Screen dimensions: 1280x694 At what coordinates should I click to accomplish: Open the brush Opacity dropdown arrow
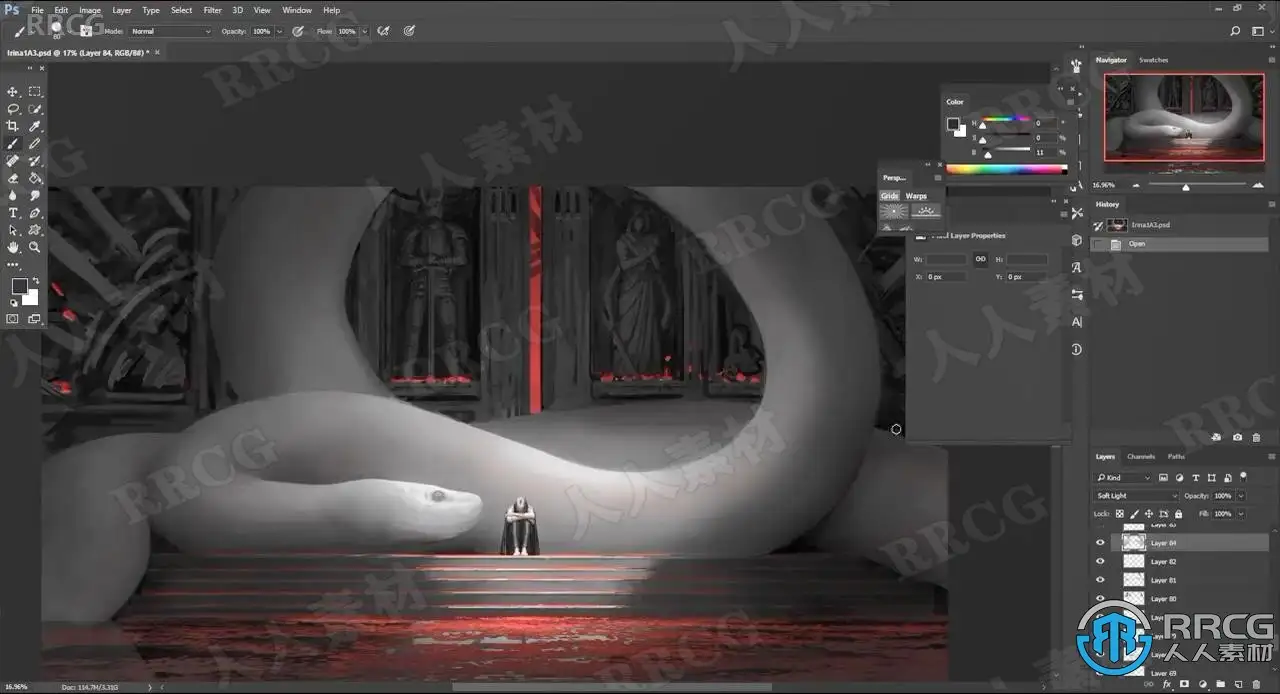click(x=279, y=32)
